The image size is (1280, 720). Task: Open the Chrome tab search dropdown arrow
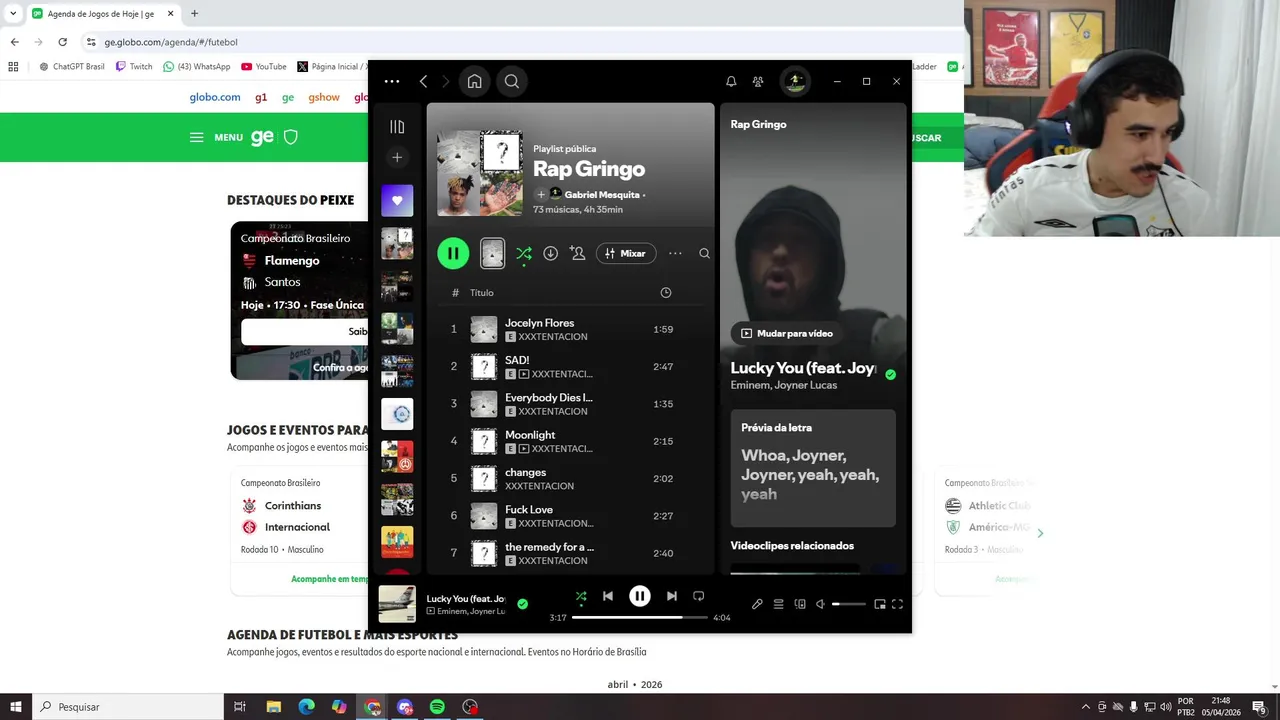coord(13,13)
